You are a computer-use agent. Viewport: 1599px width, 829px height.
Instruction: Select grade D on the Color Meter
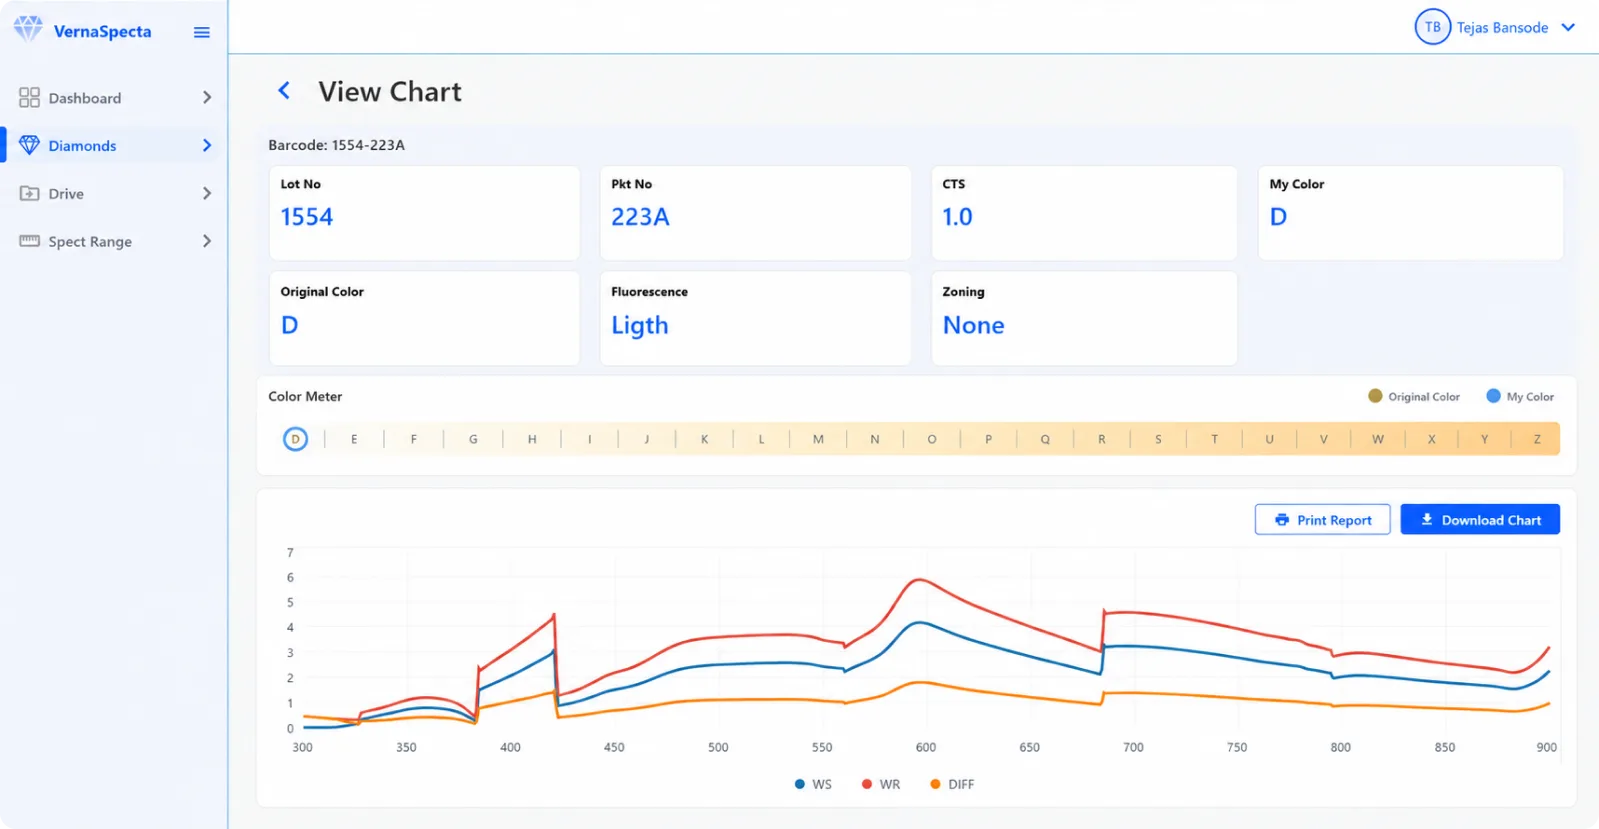(x=295, y=439)
